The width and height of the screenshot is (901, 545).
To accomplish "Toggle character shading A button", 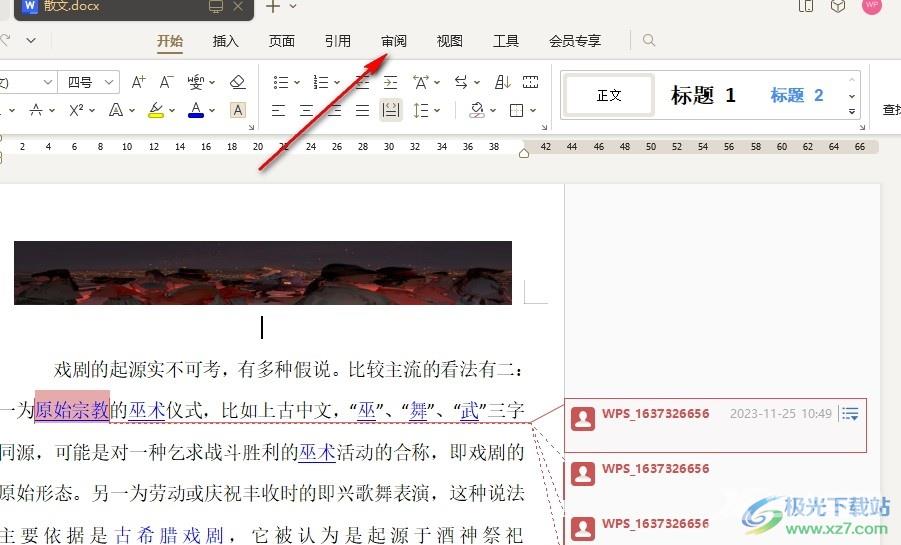I will tap(238, 110).
